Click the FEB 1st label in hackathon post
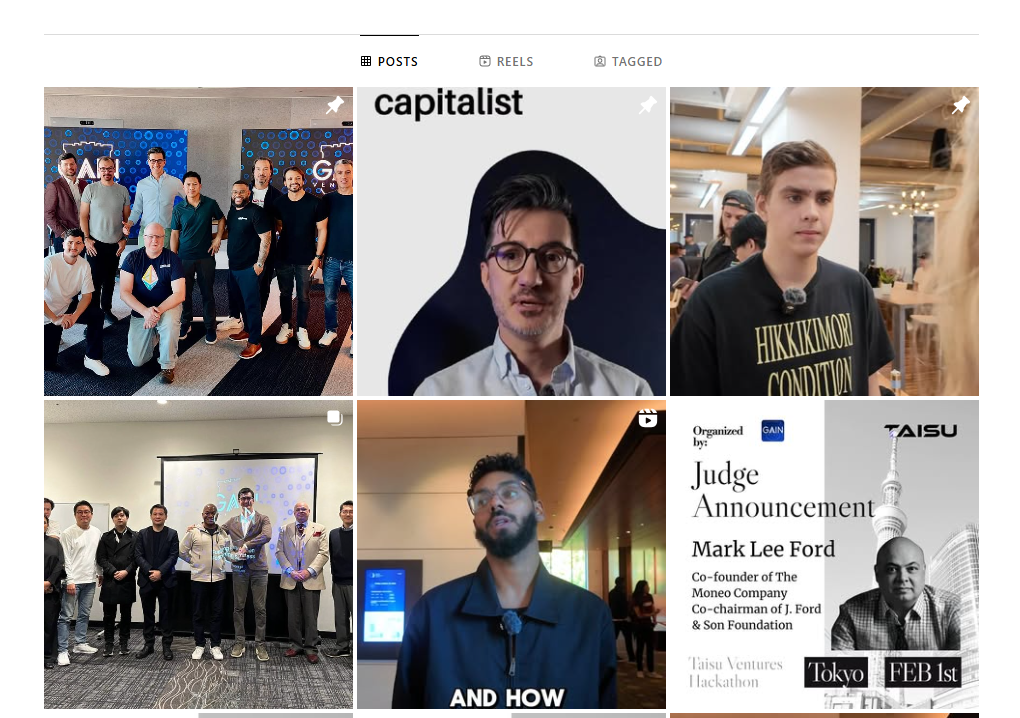Viewport: 1020px width, 718px height. [922, 672]
